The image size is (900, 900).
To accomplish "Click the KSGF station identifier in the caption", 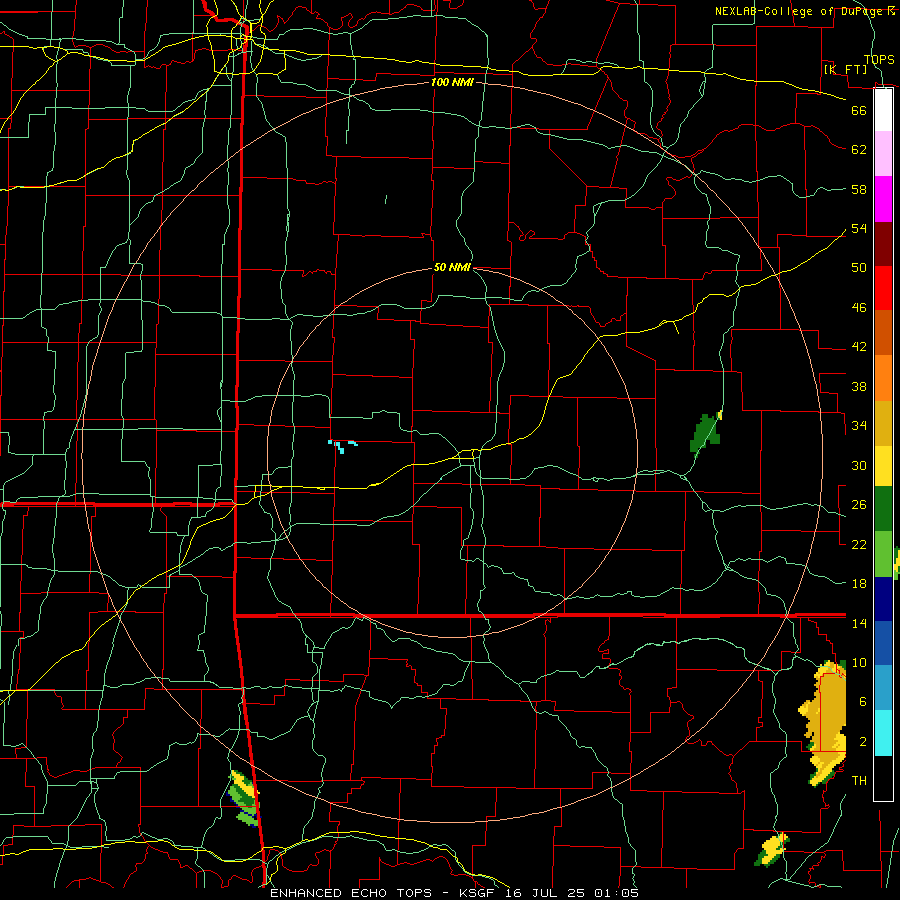I will tap(479, 893).
